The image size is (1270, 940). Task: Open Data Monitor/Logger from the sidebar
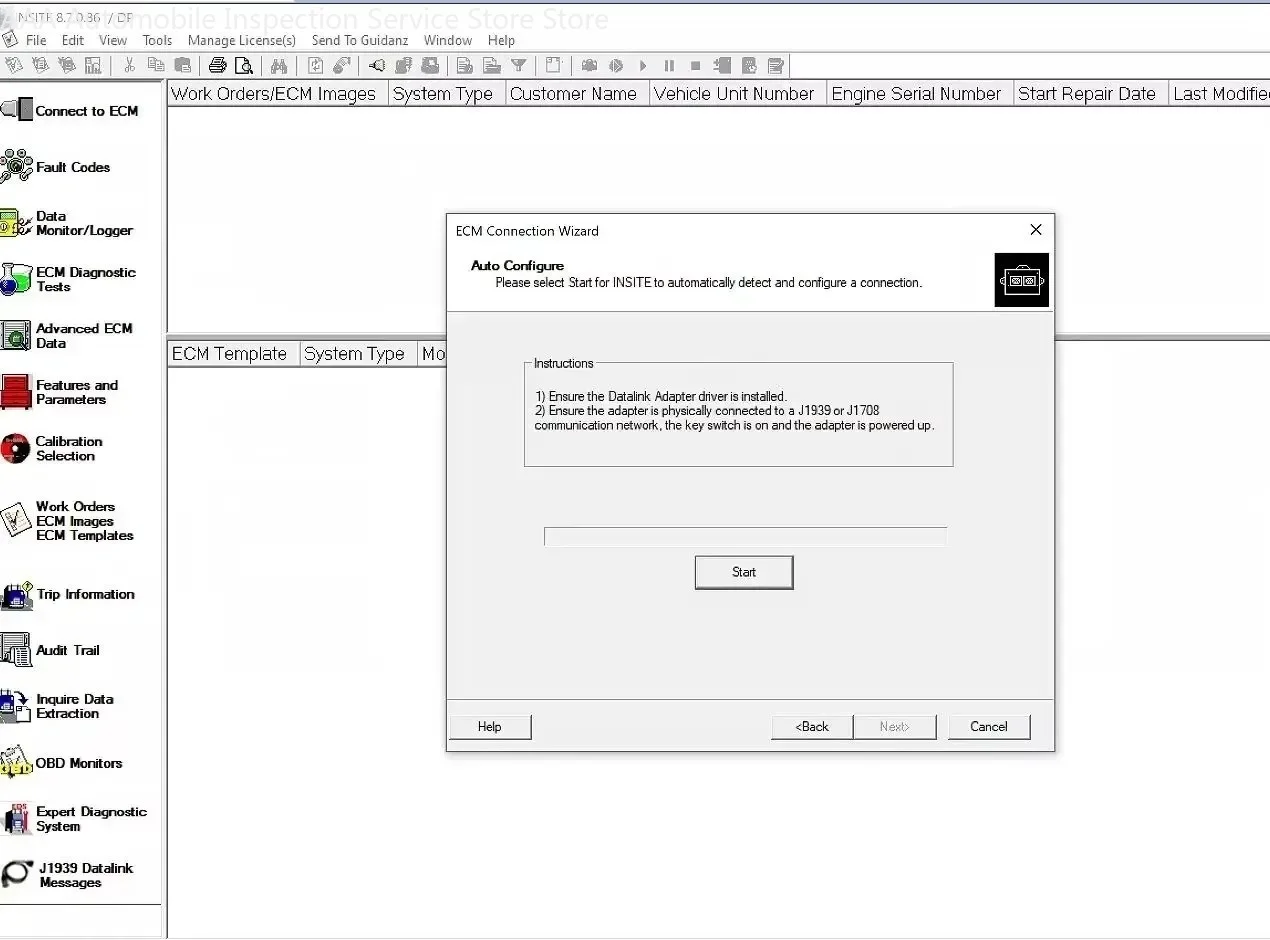click(x=68, y=223)
